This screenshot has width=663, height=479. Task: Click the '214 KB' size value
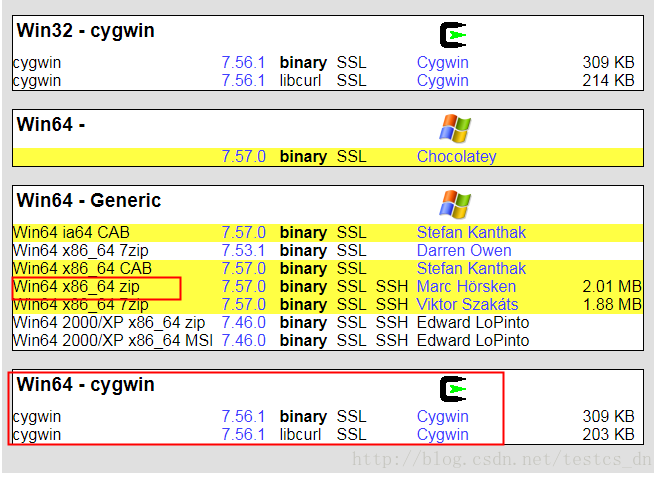[x=608, y=80]
